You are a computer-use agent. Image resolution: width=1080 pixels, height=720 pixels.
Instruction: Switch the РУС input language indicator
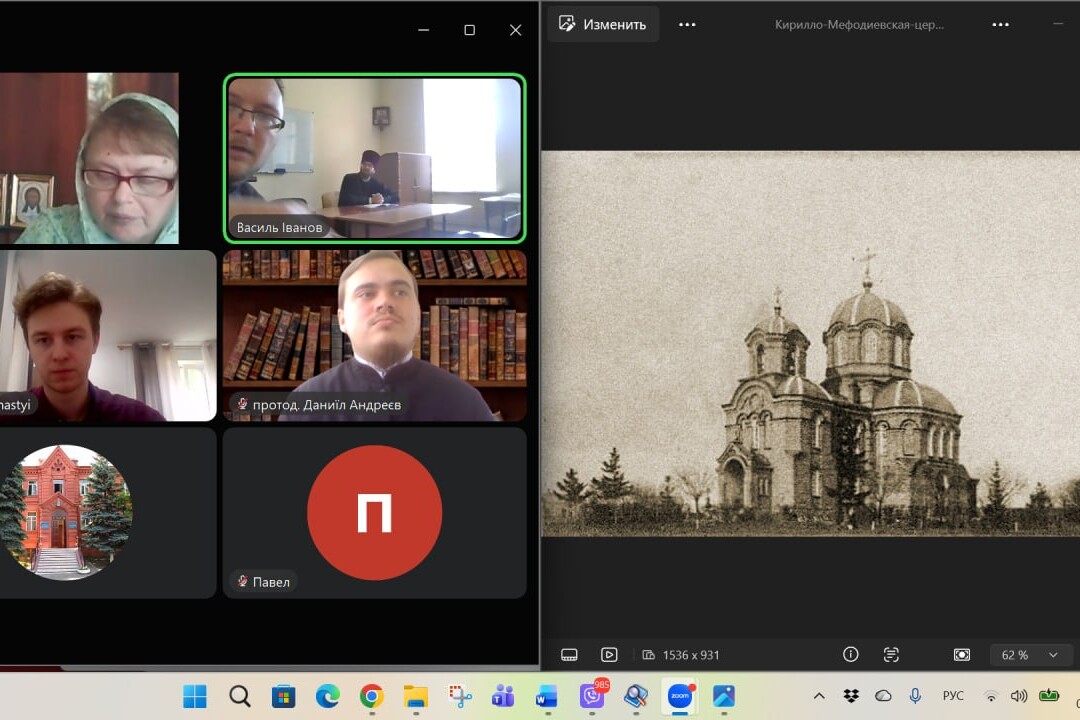click(953, 696)
